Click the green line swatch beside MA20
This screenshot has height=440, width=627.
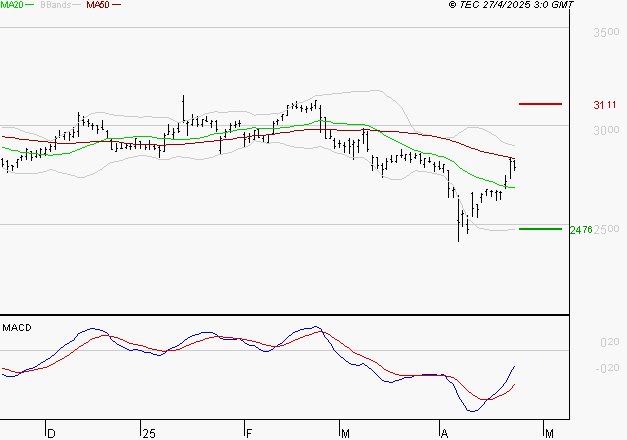point(30,6)
